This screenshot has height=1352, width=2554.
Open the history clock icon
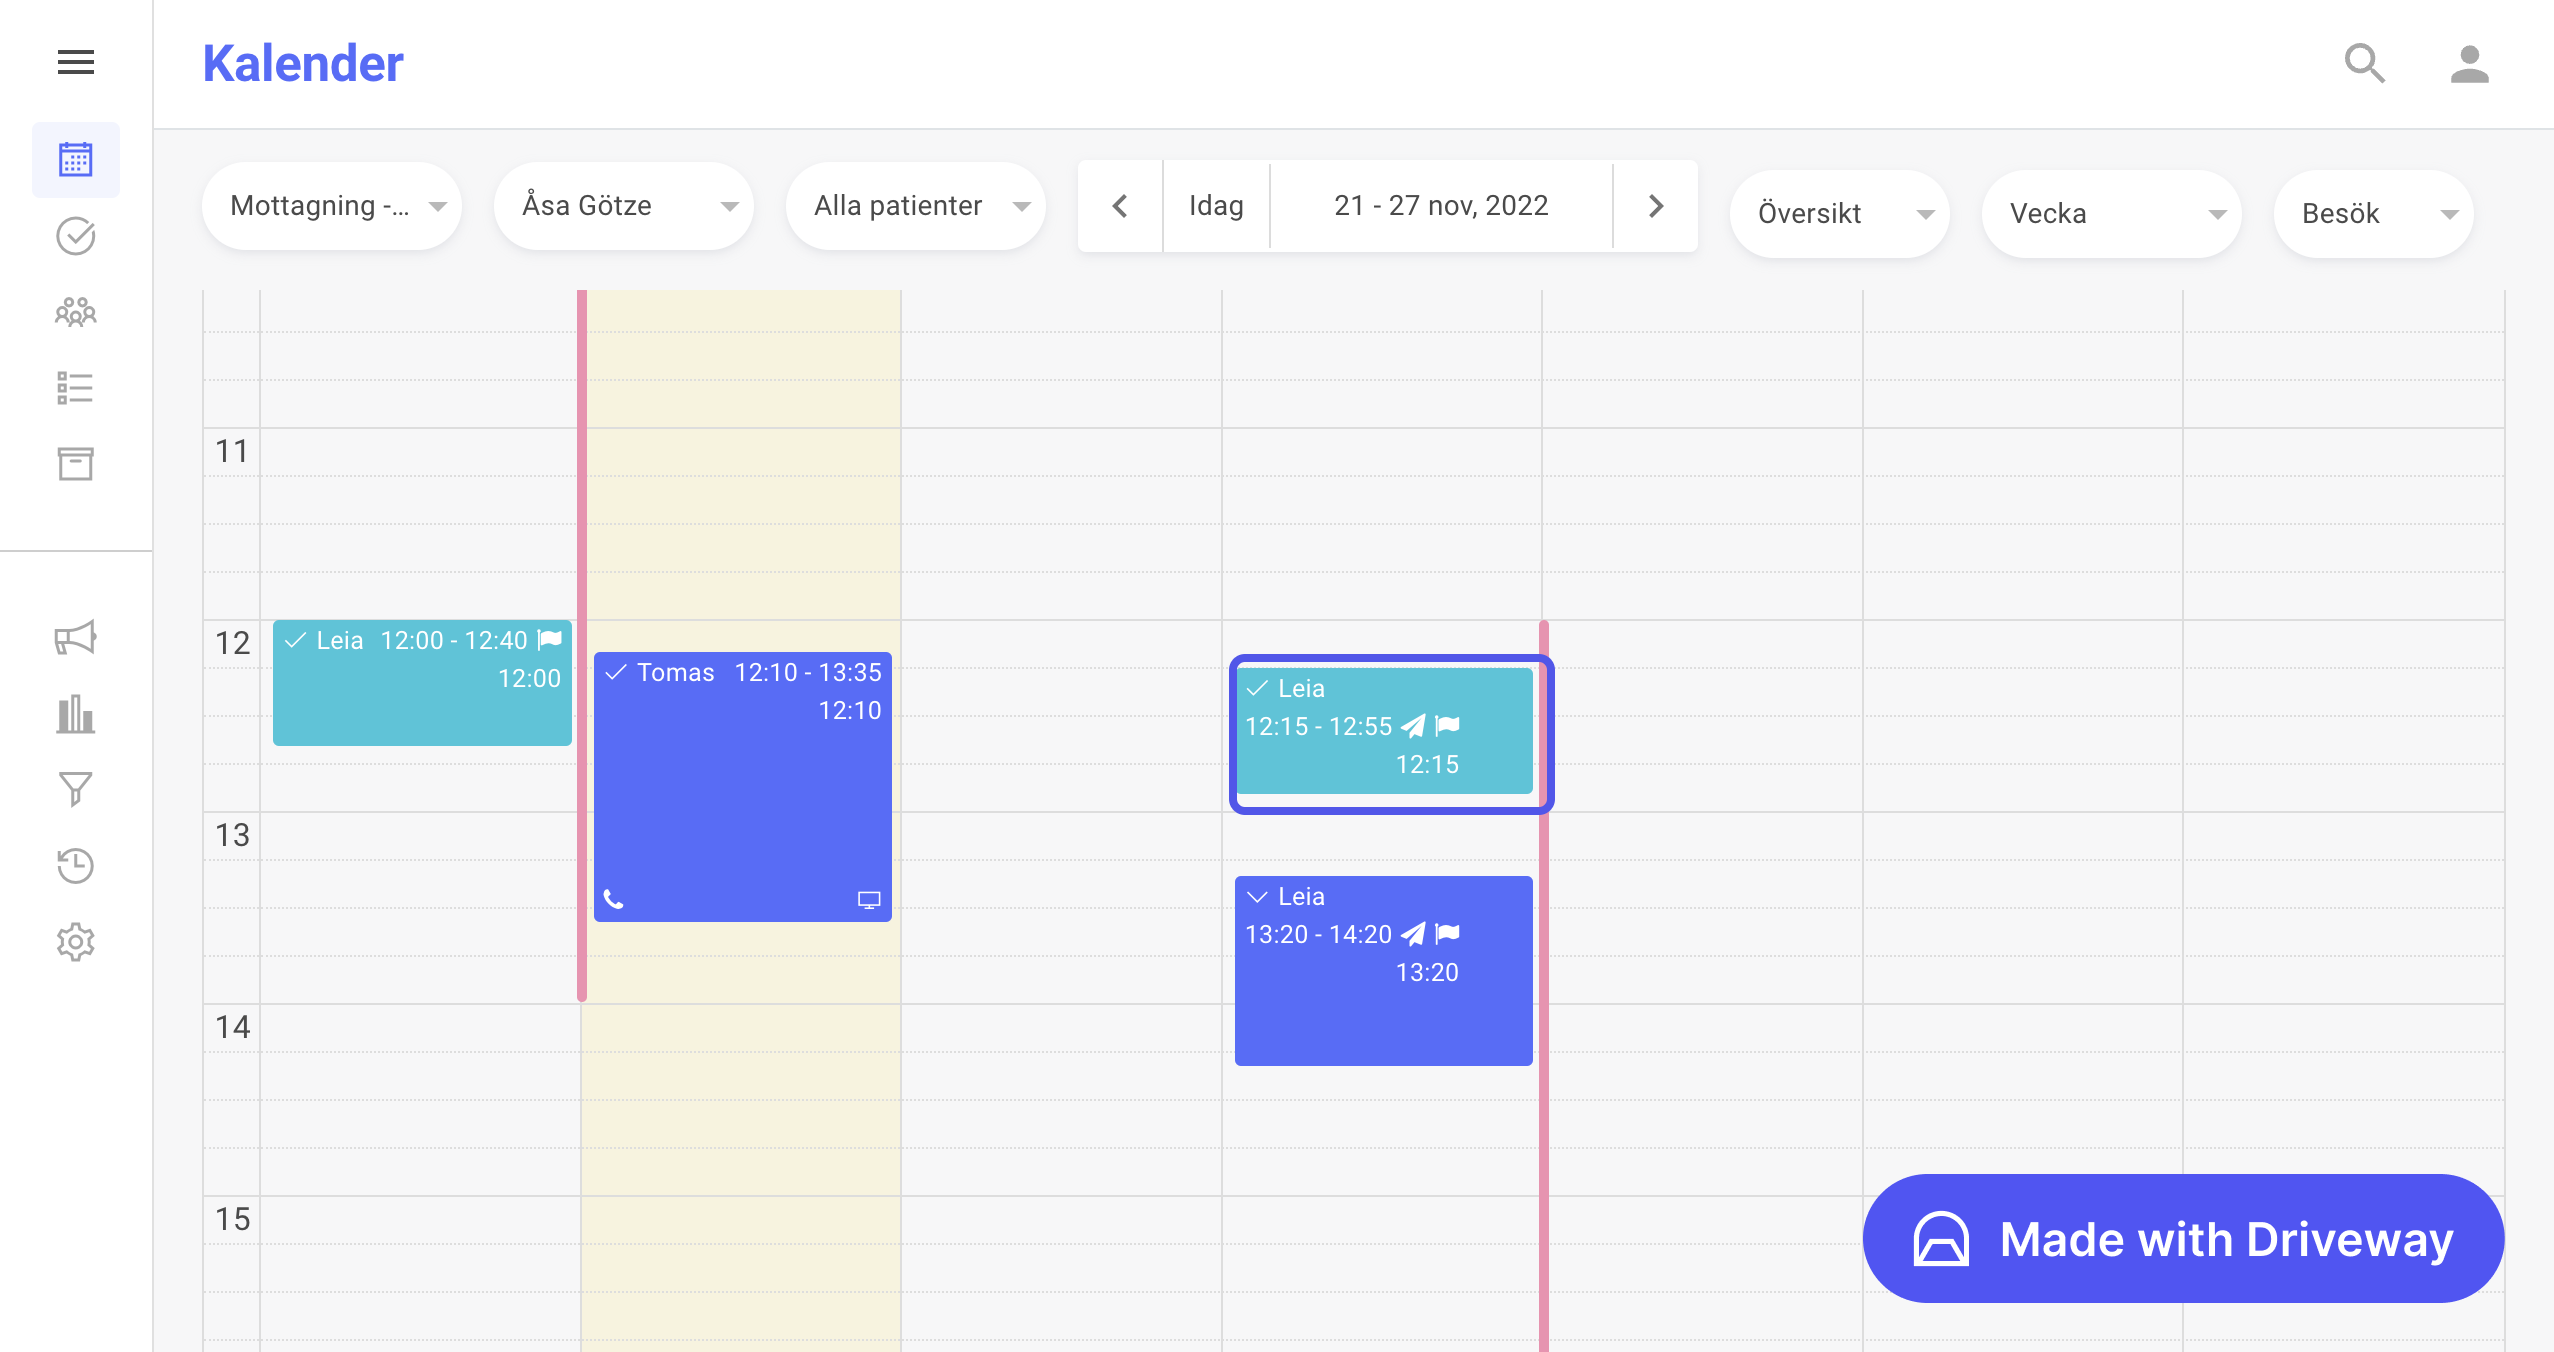(76, 866)
